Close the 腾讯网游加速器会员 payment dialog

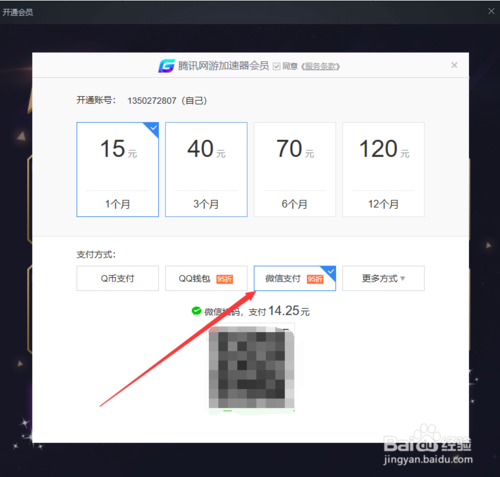[454, 65]
